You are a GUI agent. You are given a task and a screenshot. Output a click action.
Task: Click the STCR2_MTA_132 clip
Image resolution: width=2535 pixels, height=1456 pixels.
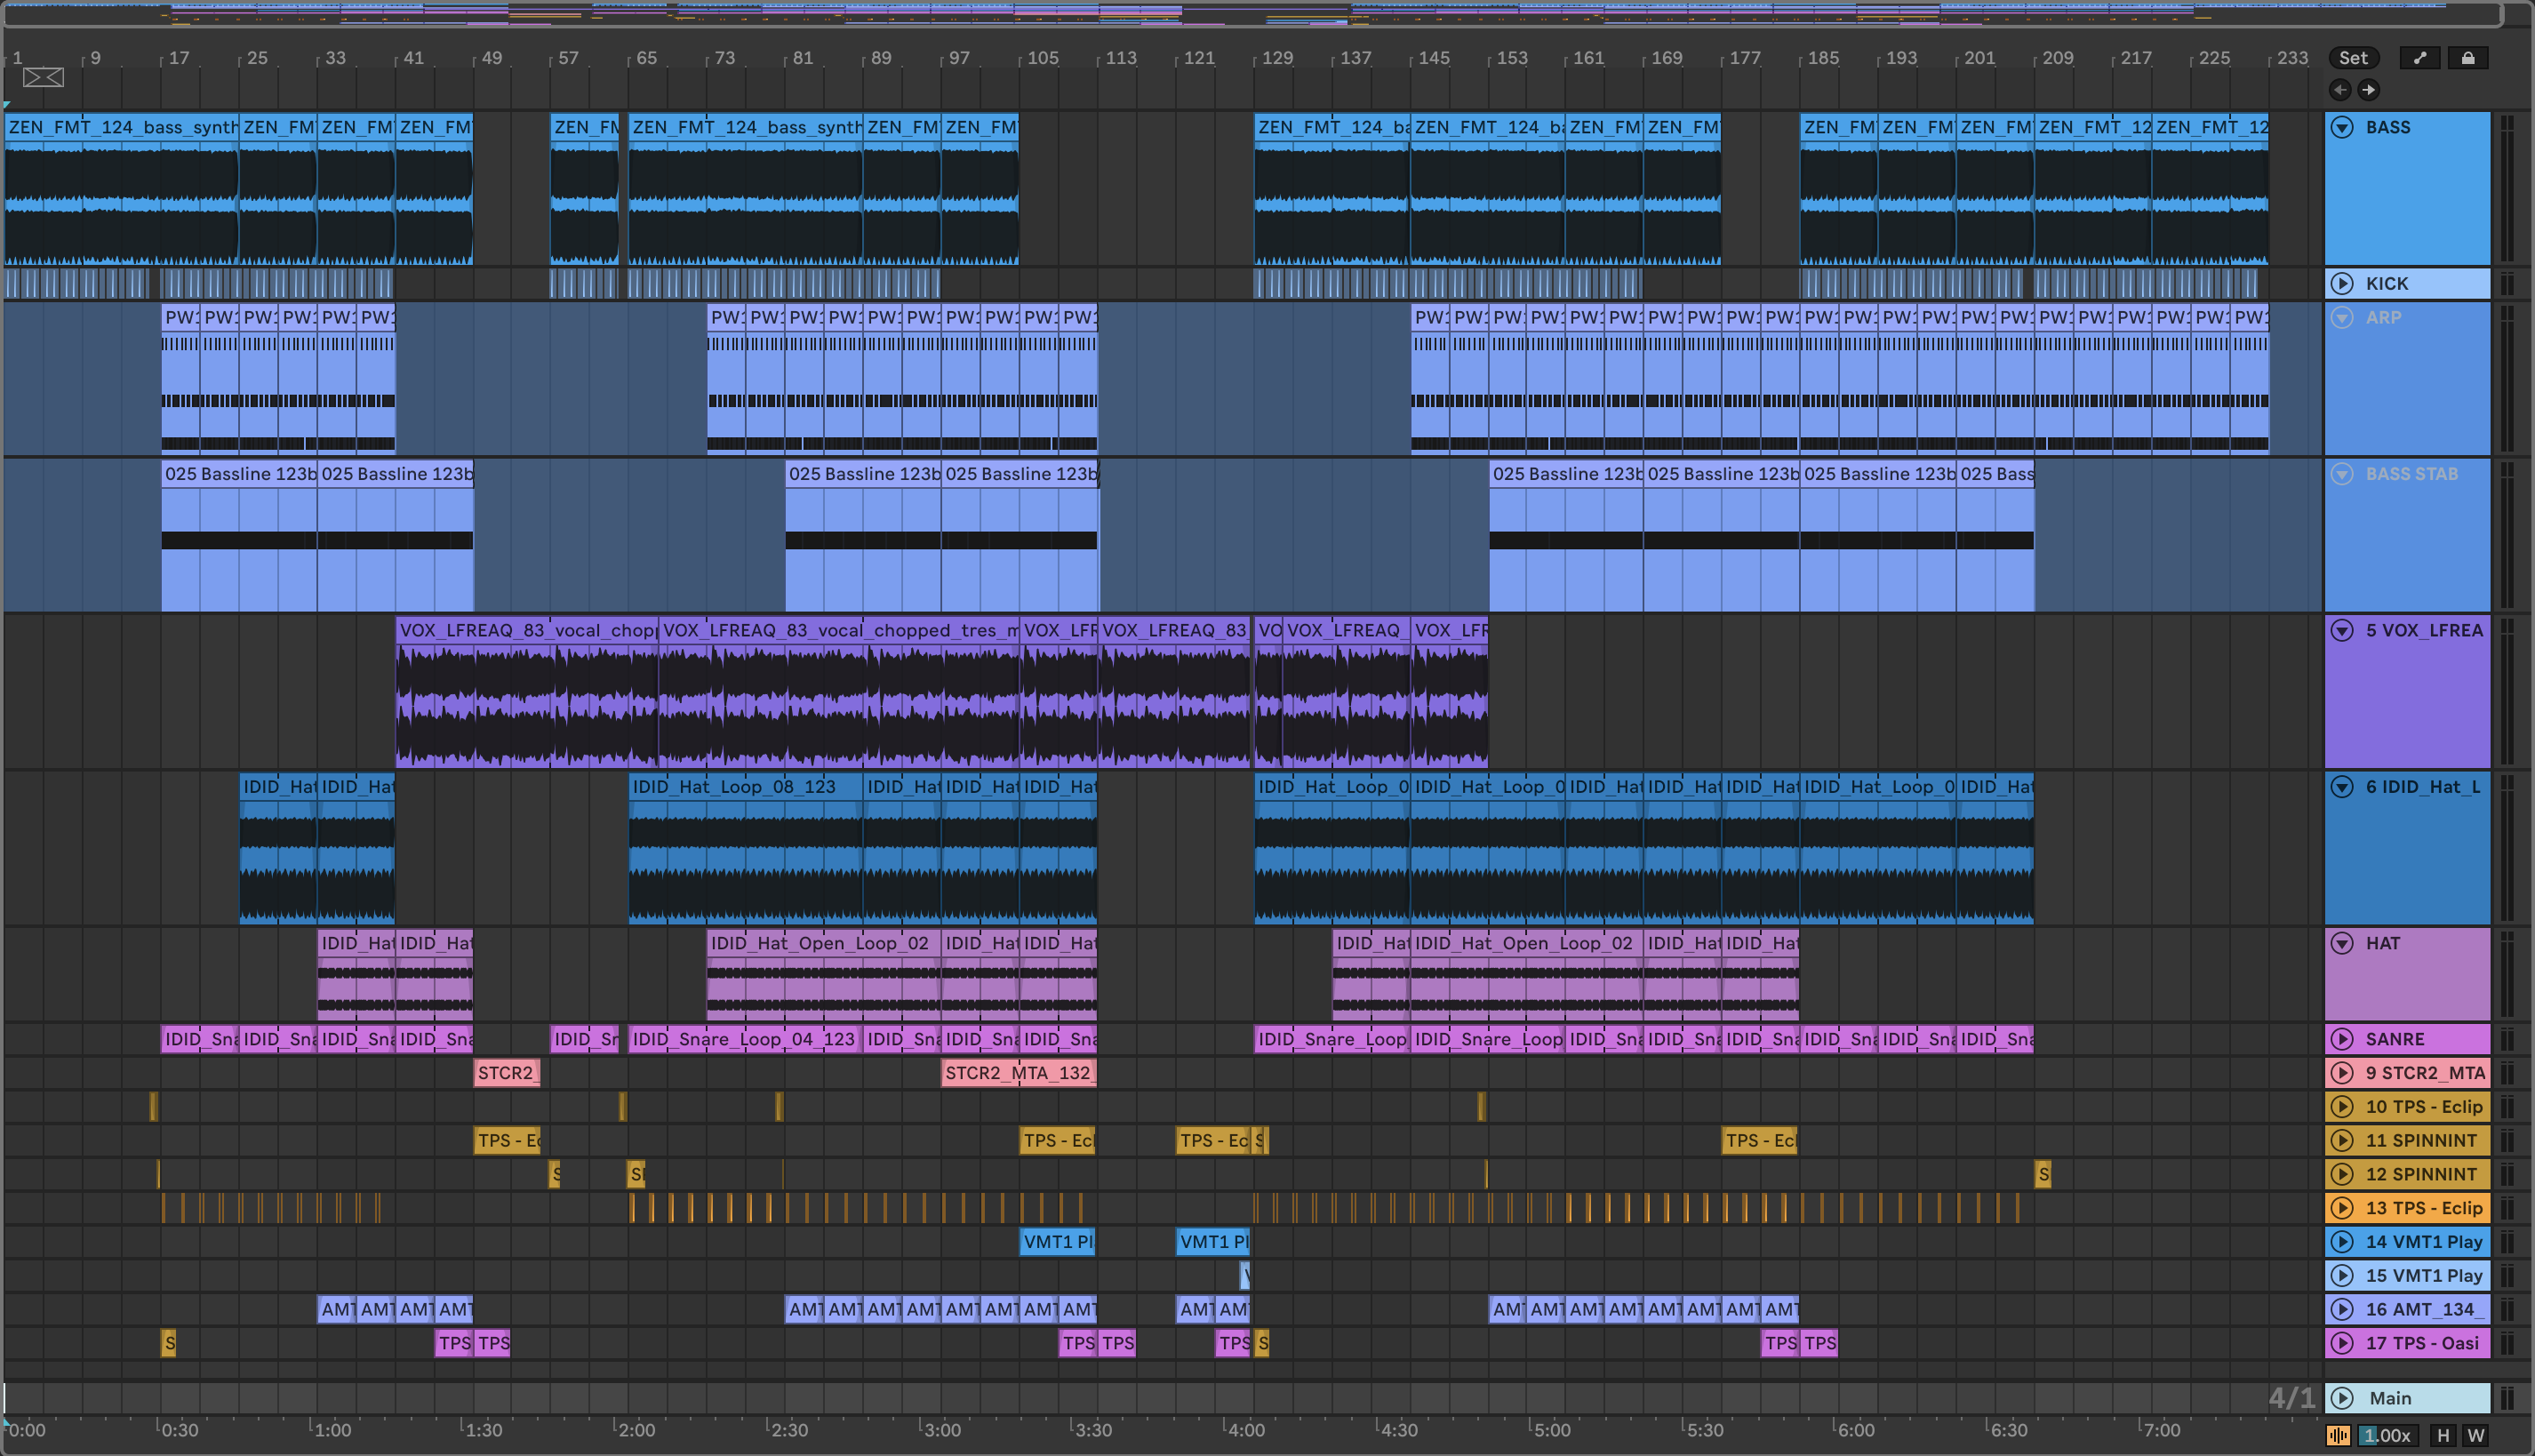pos(1017,1073)
